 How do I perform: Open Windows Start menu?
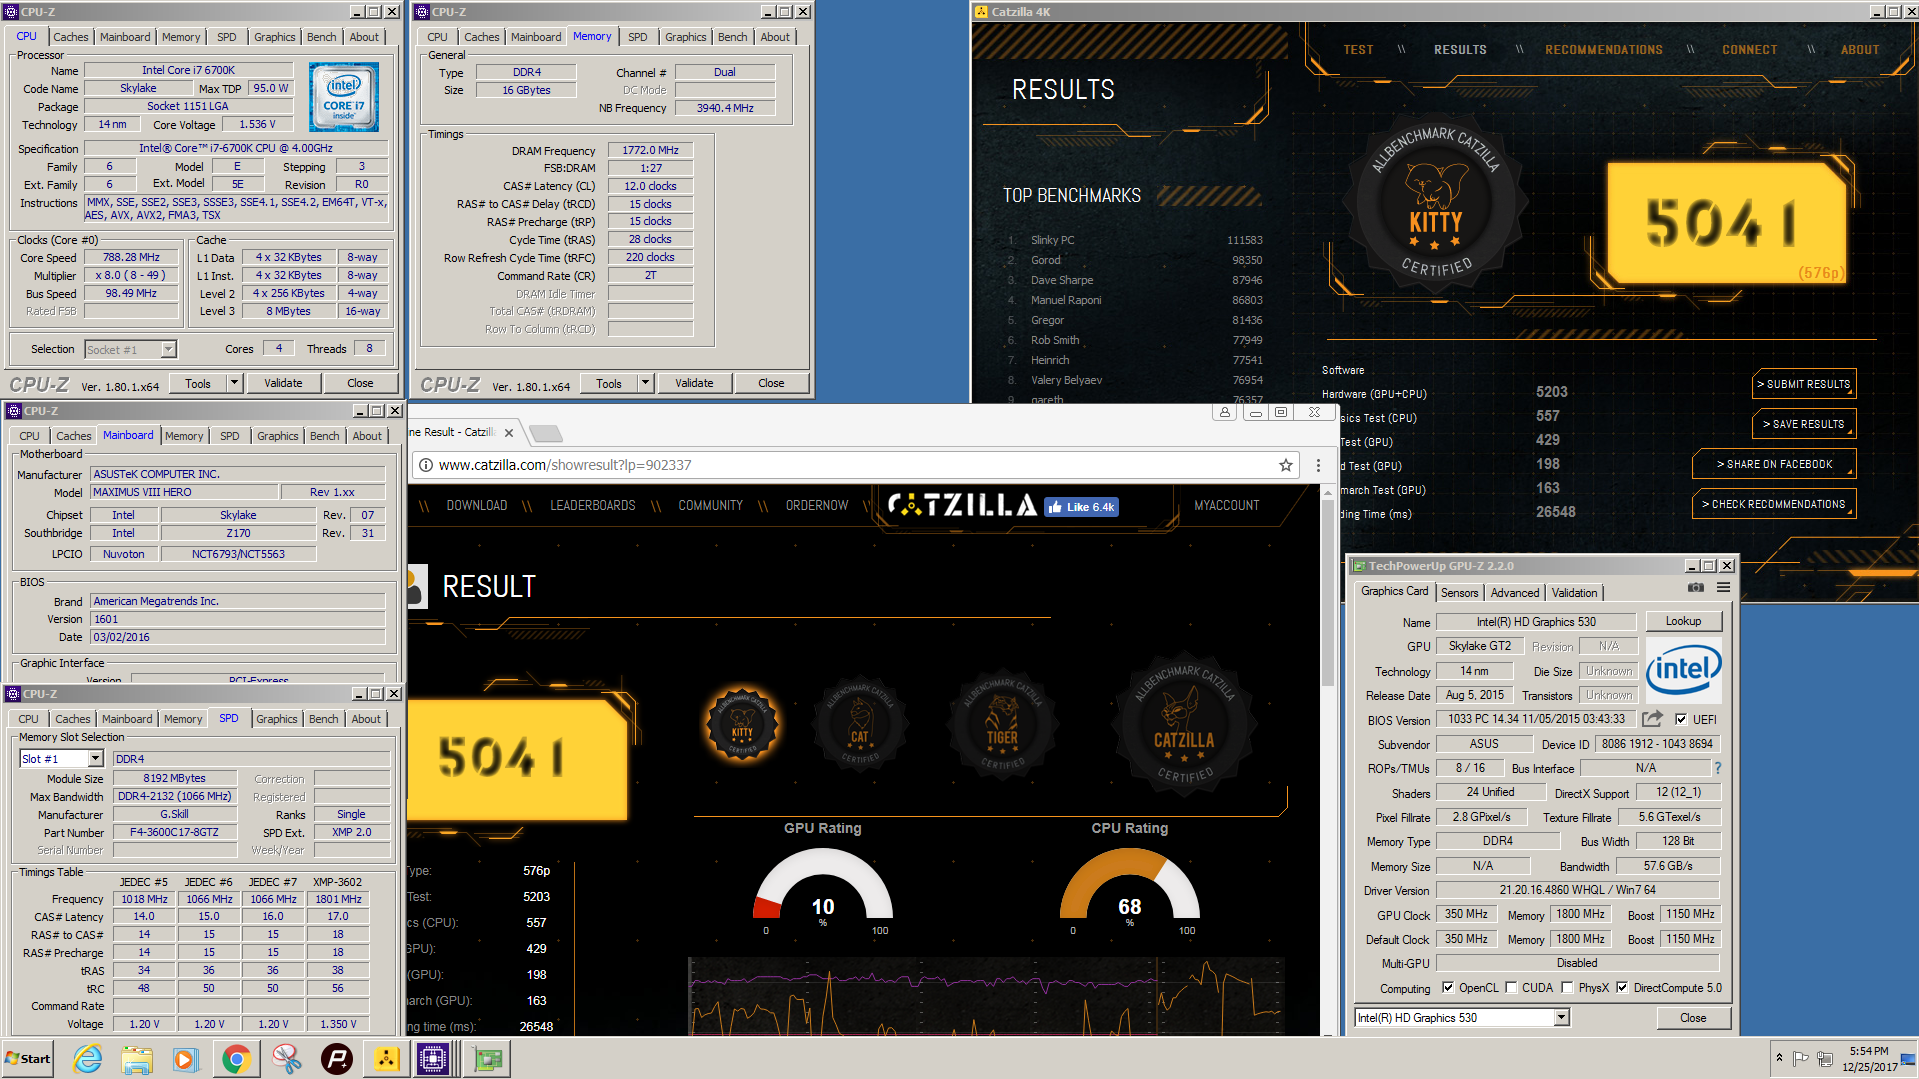(27, 1059)
